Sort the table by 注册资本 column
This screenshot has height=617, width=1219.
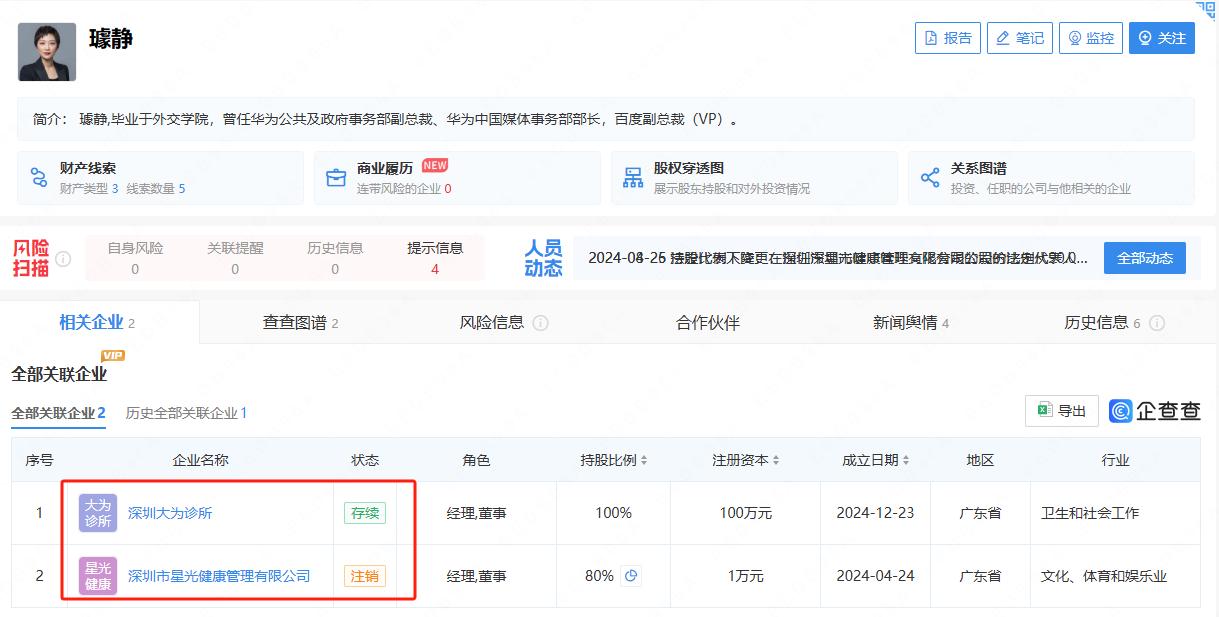tap(746, 460)
